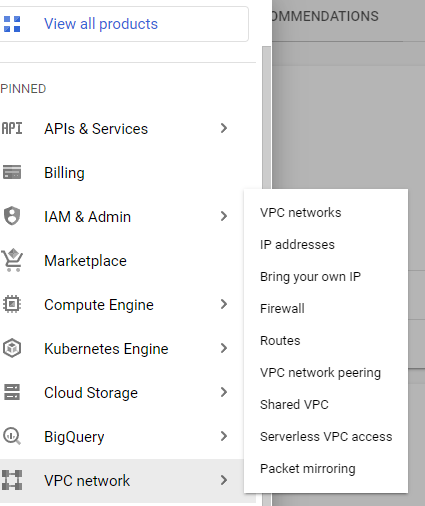Click the Kubernetes Engine hexagon icon
Viewport: 425px width, 506px height.
pyautogui.click(x=12, y=348)
